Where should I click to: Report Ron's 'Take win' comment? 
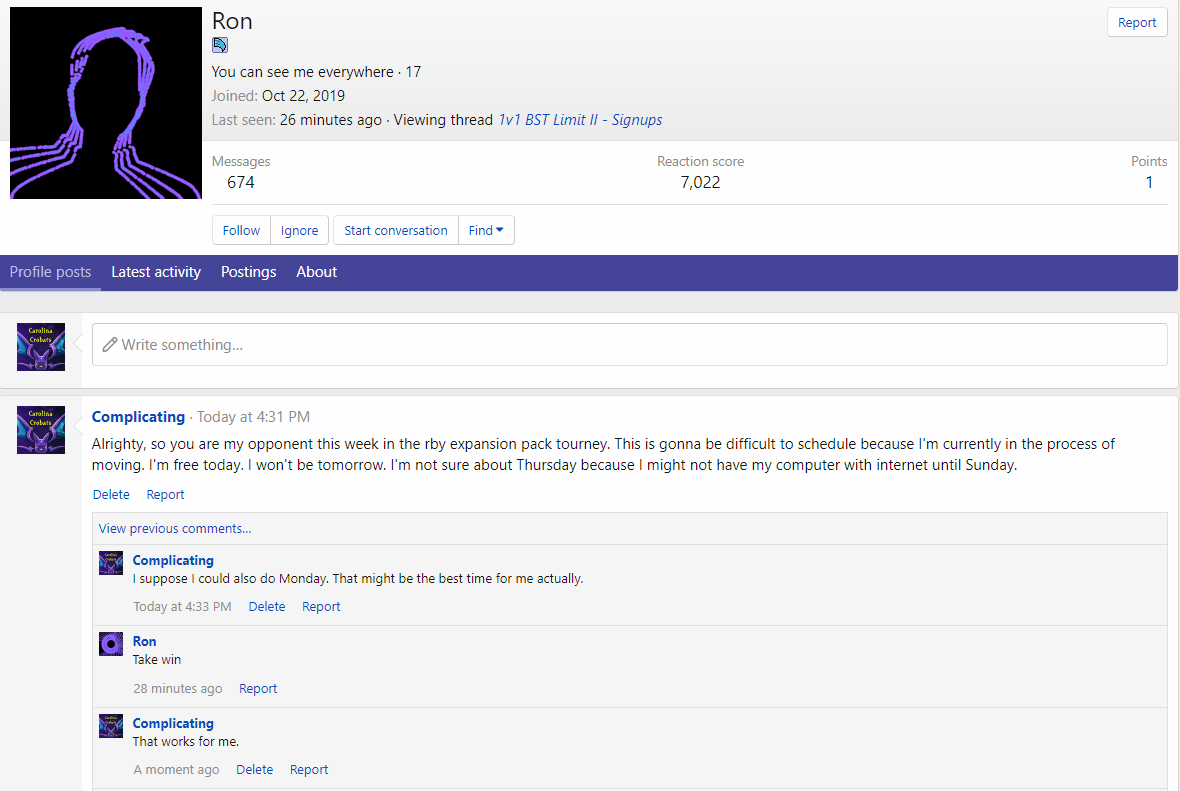tap(257, 689)
